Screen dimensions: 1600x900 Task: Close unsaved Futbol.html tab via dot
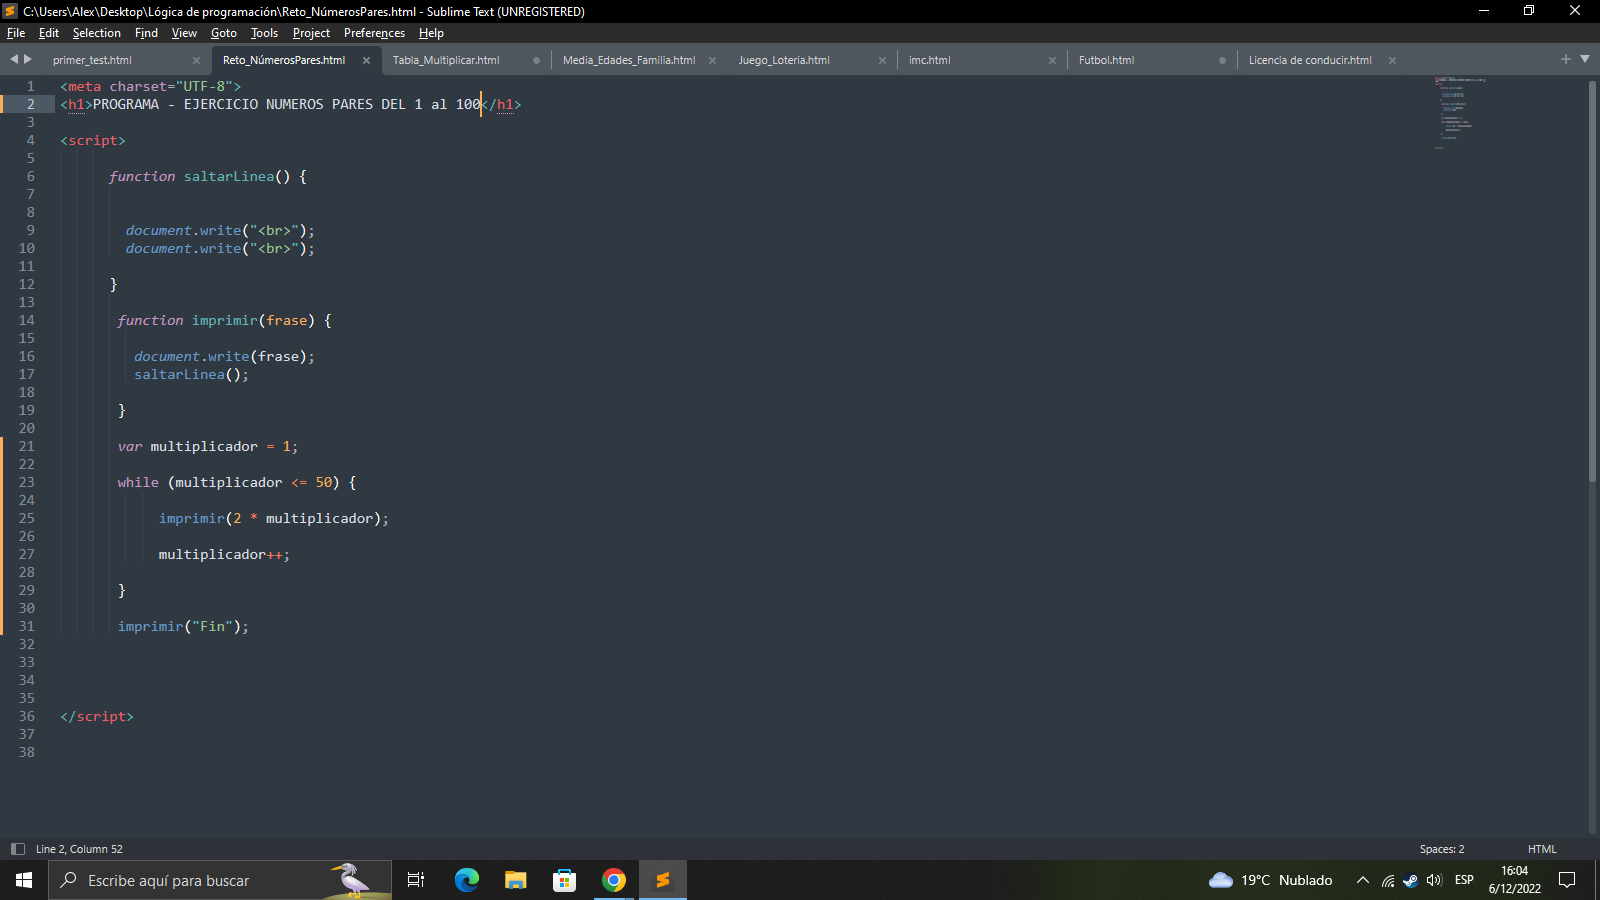point(1222,60)
